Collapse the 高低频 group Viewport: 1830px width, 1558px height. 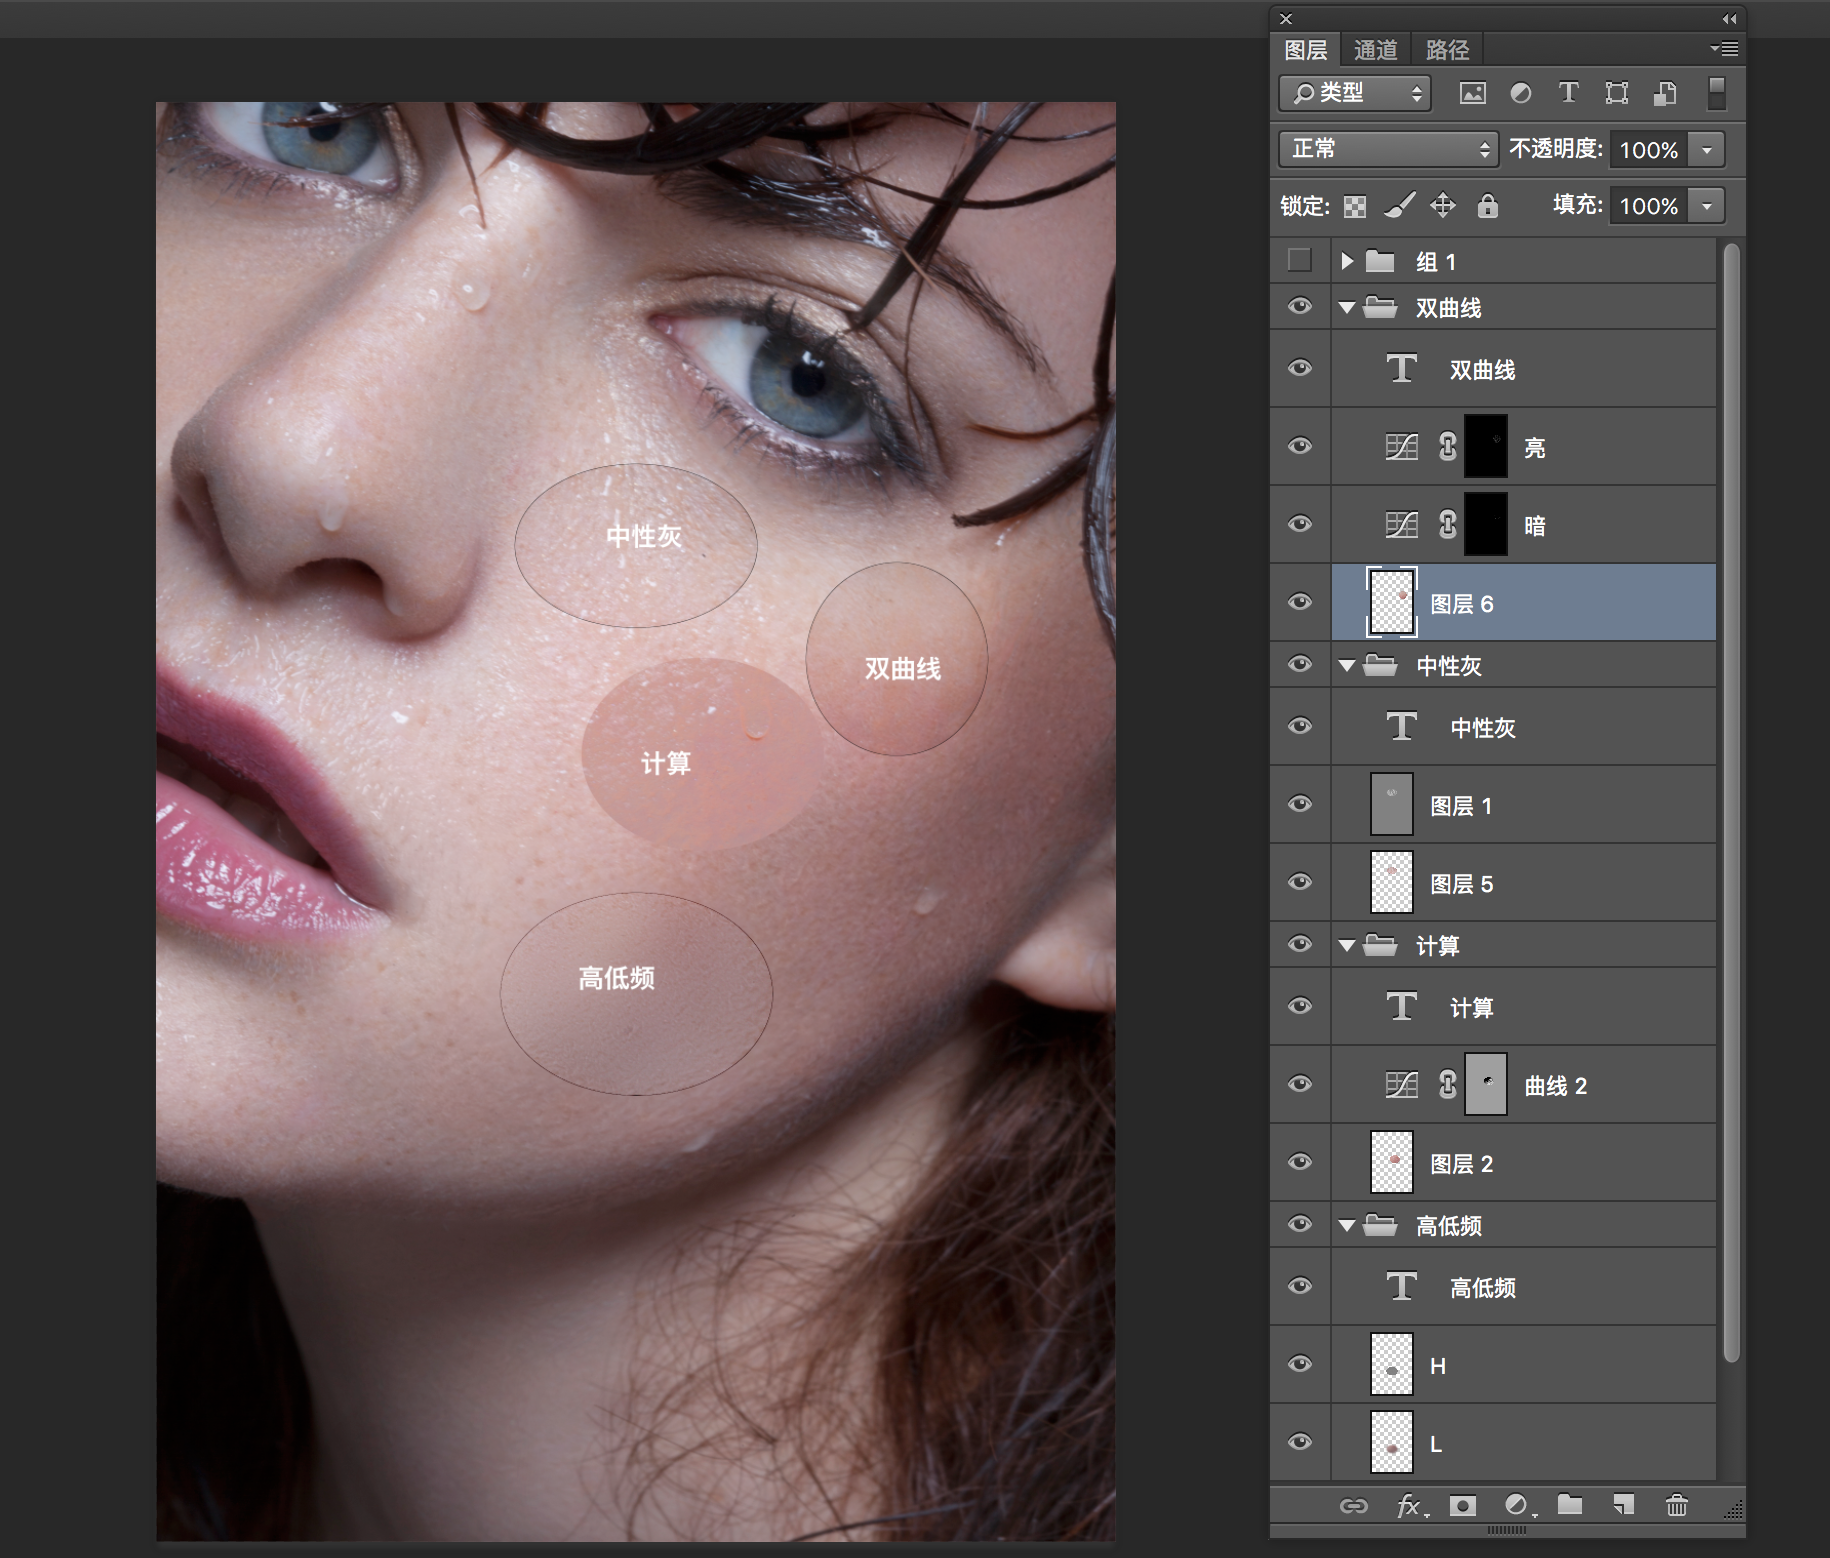(1347, 1226)
